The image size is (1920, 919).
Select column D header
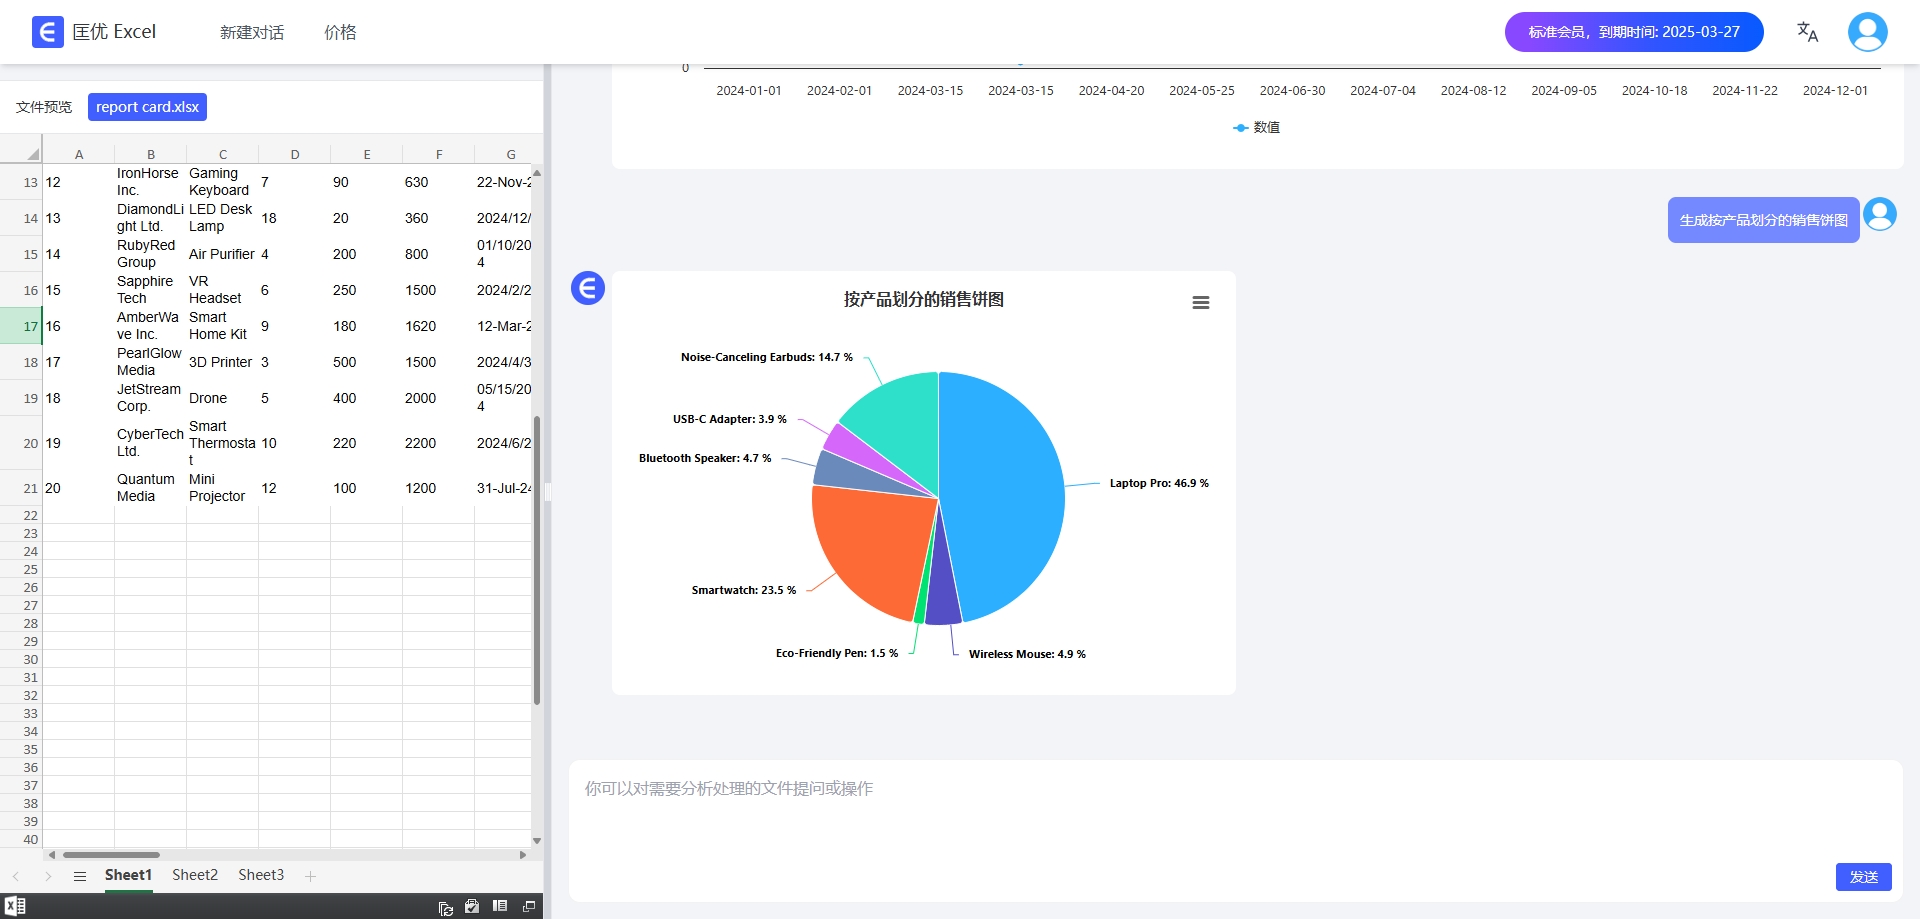[x=295, y=154]
